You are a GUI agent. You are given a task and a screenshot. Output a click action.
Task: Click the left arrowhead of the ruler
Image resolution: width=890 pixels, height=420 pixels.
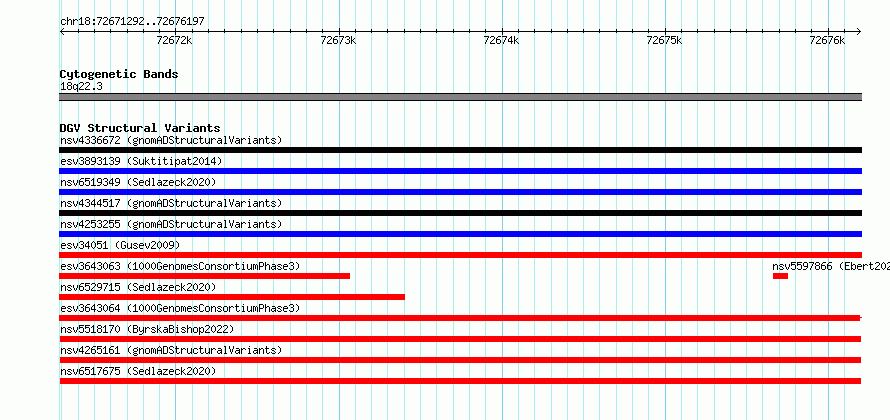(x=62, y=31)
